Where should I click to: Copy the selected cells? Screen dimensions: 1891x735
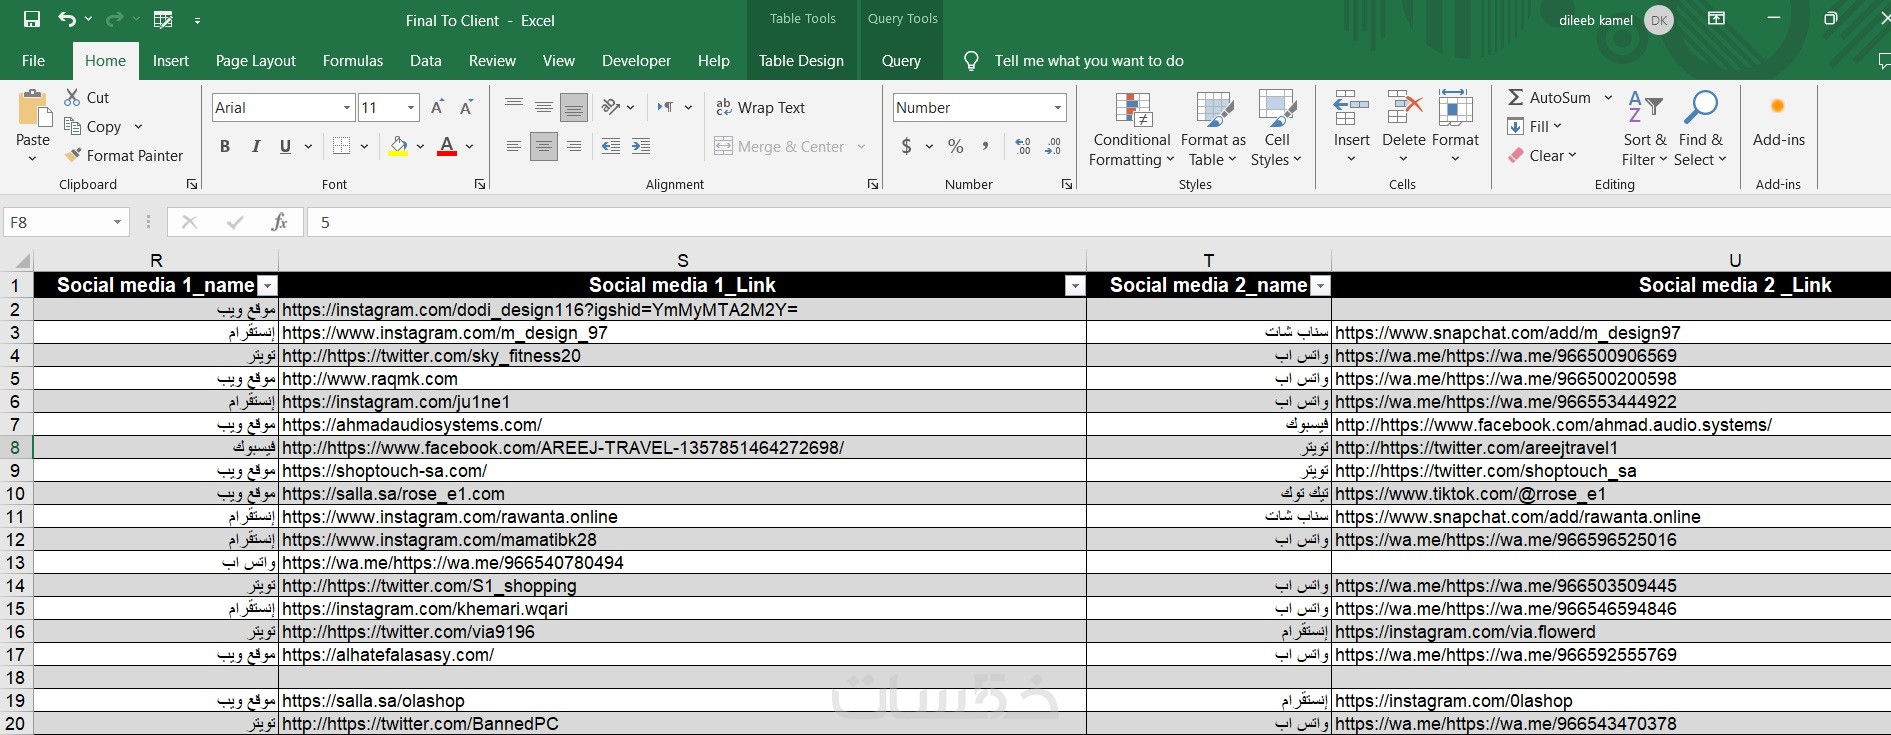point(93,126)
